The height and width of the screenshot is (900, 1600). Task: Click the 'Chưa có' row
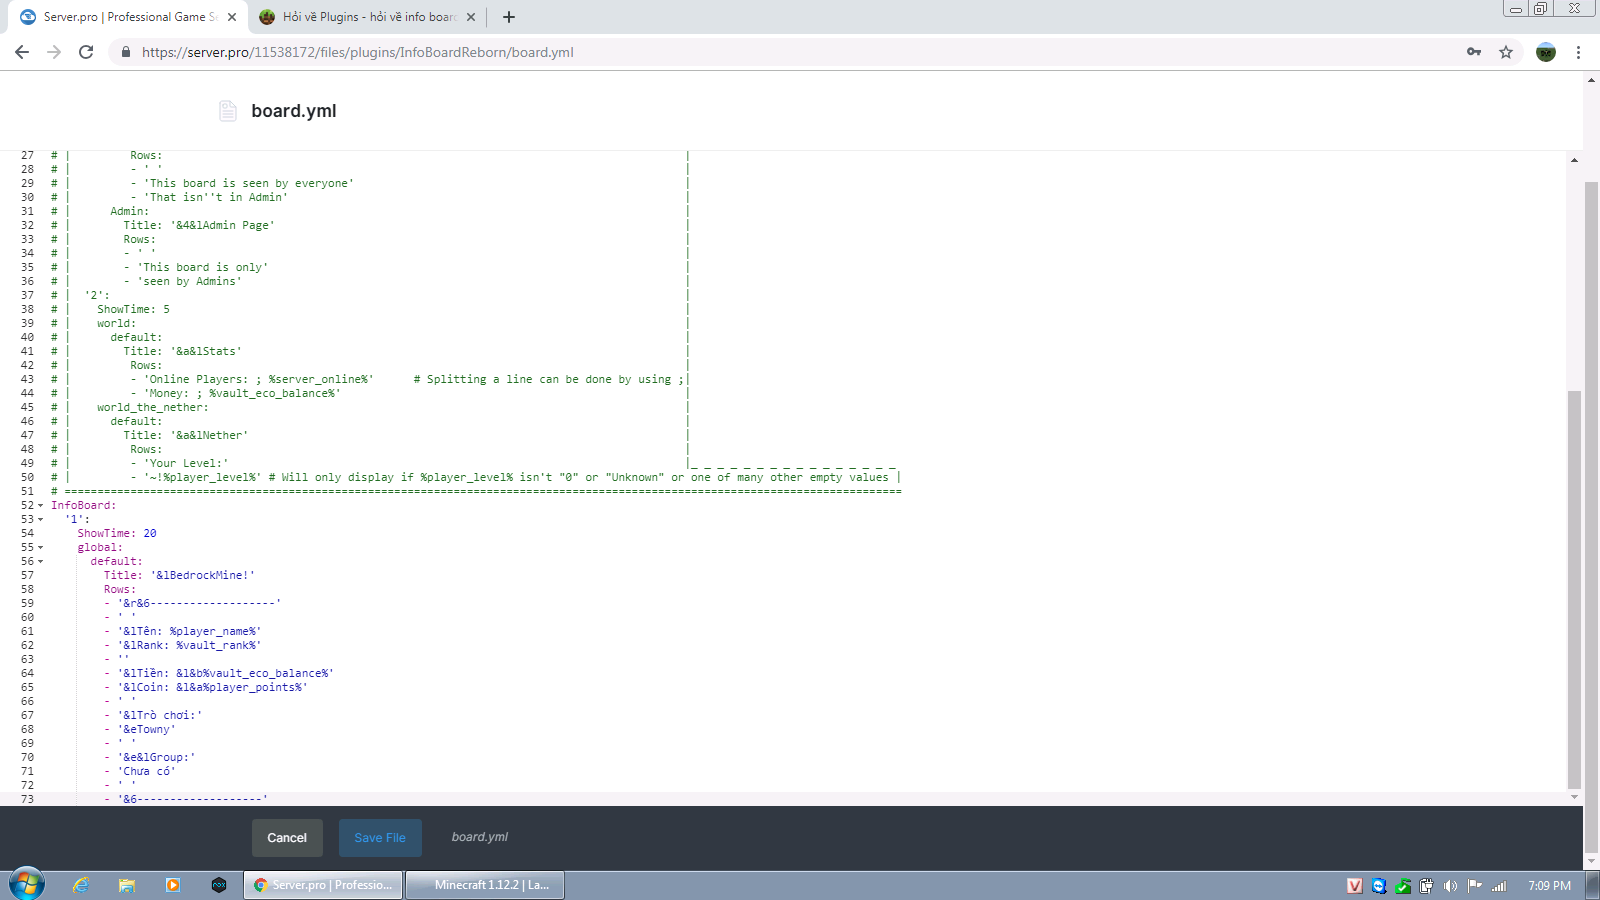click(x=140, y=772)
